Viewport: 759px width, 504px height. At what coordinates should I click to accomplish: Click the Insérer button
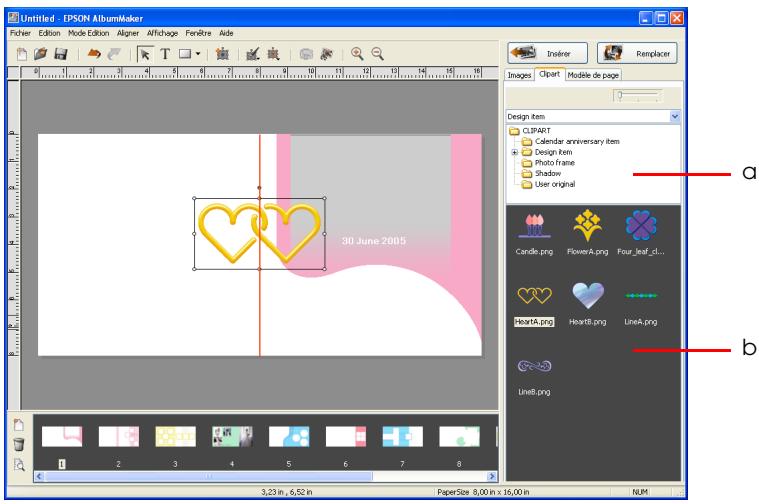pyautogui.click(x=547, y=53)
